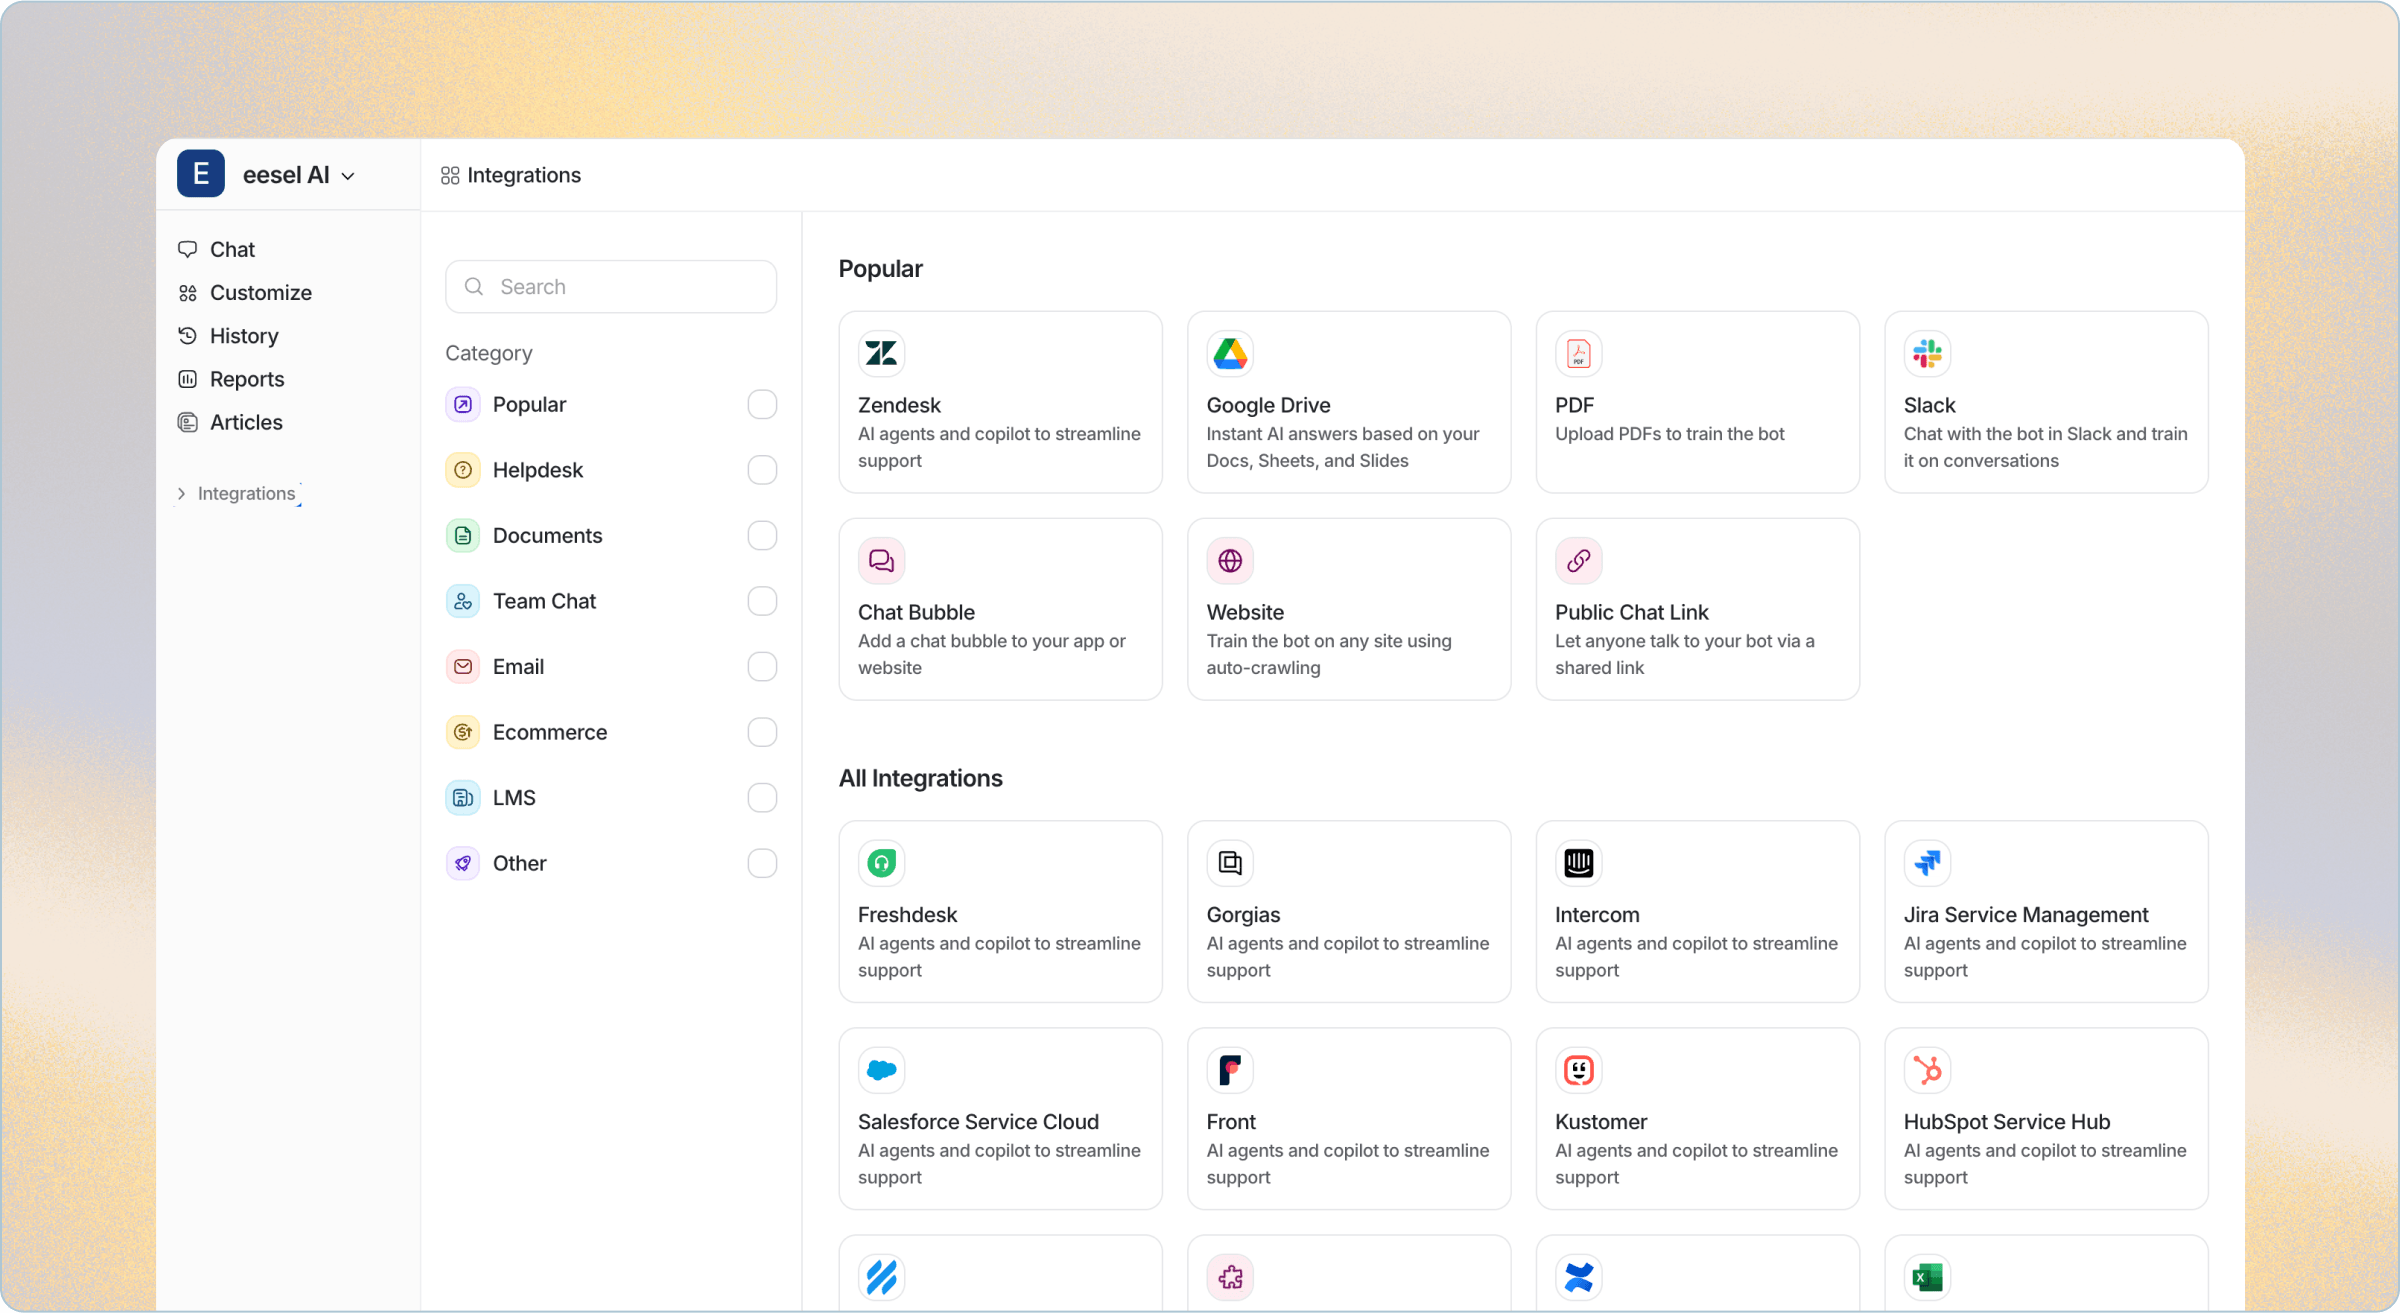Click the 'All Integrations' heading

(920, 778)
